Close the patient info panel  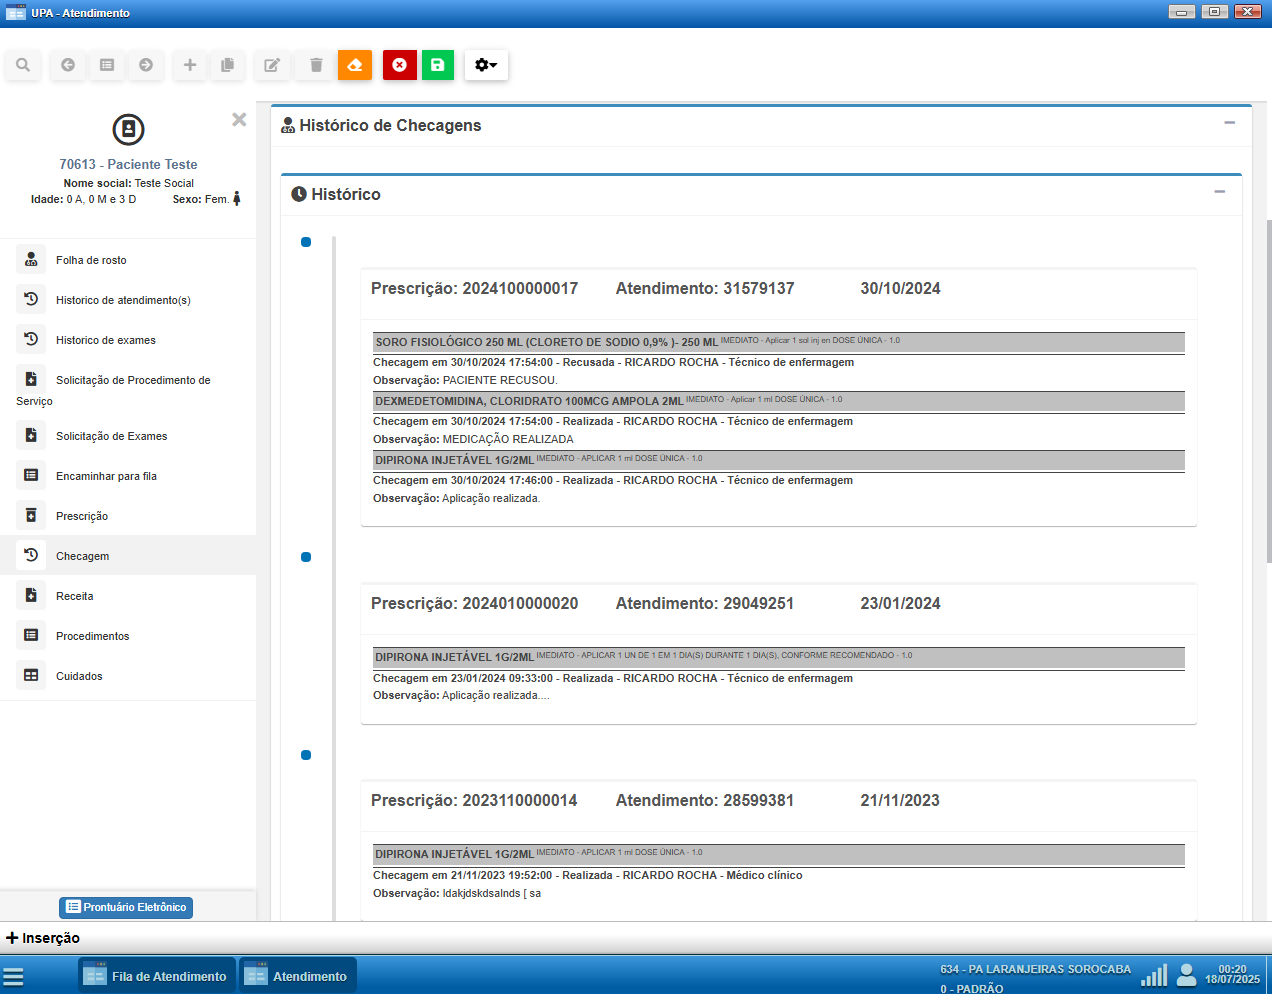click(239, 120)
